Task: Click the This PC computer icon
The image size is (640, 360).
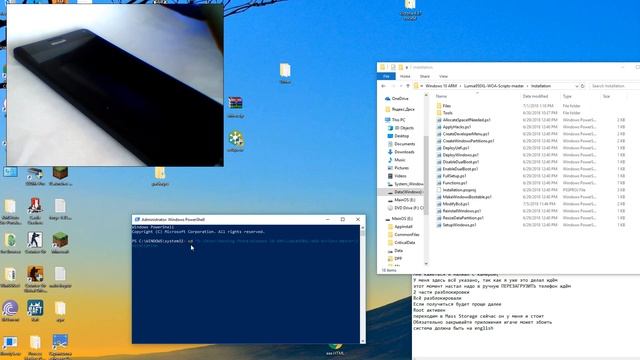Action: [x=388, y=120]
